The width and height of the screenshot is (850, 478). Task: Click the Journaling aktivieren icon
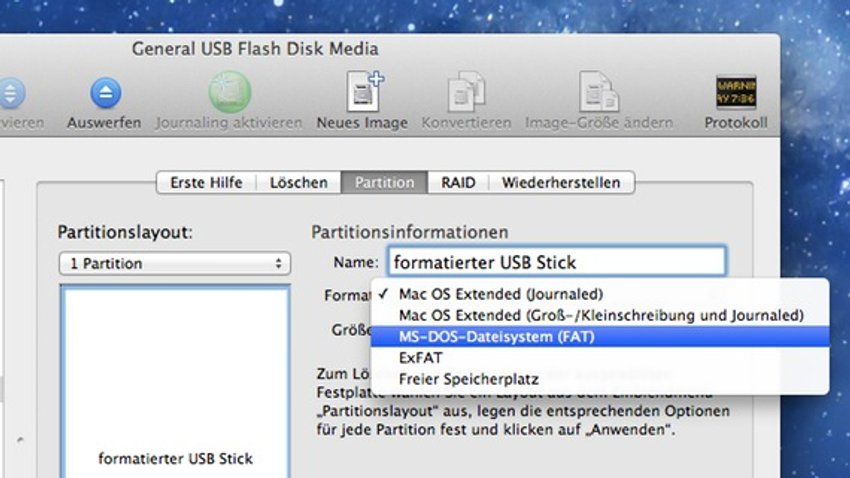pos(229,92)
